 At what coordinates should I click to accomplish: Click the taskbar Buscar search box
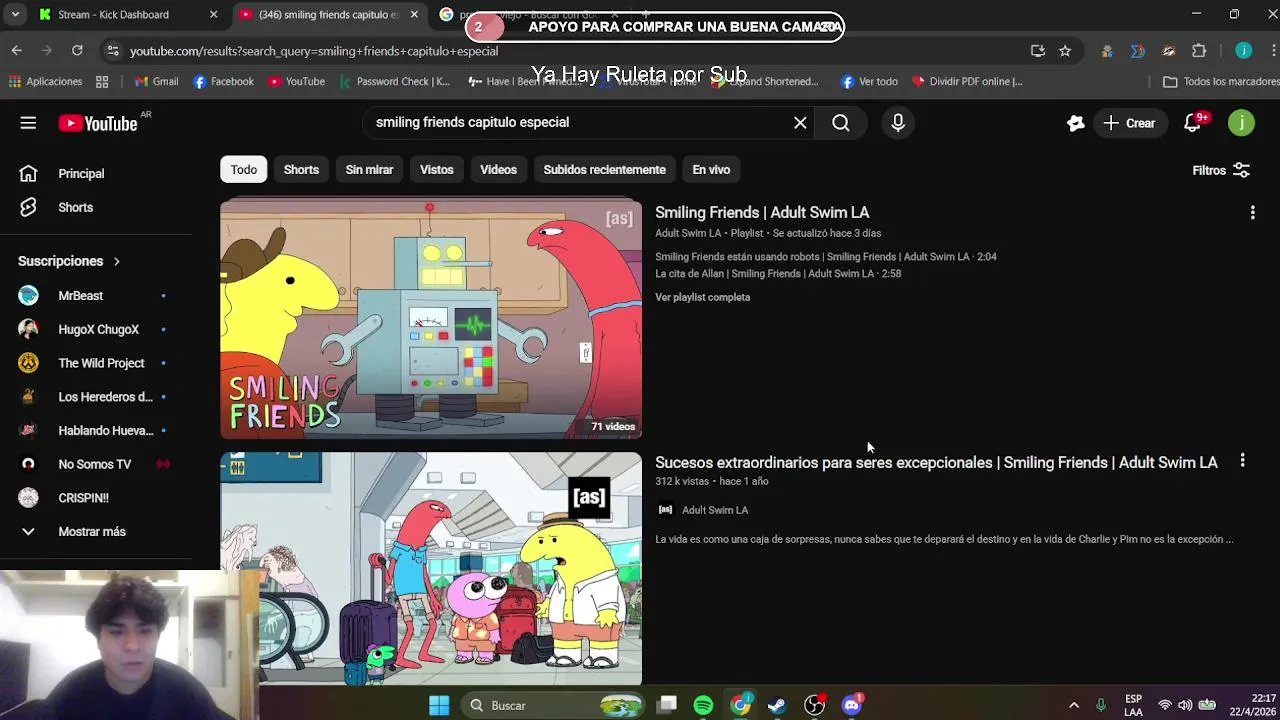(555, 706)
